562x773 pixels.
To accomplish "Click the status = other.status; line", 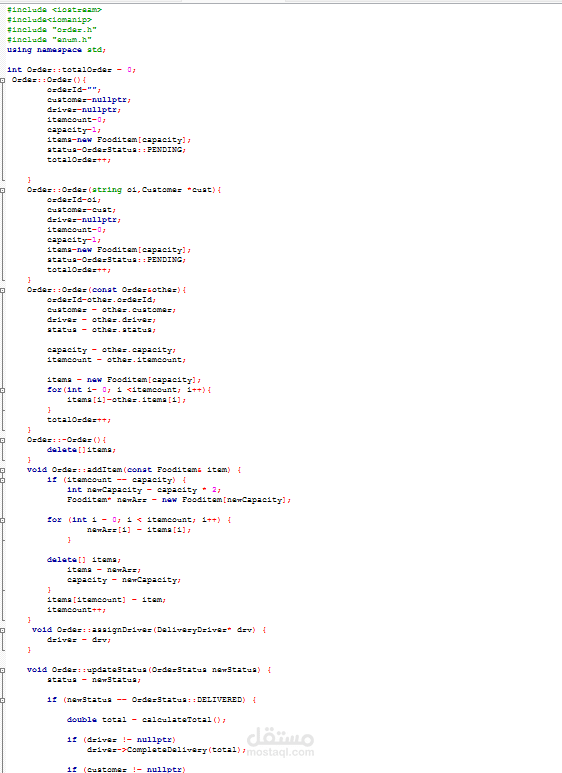I will [x=102, y=330].
